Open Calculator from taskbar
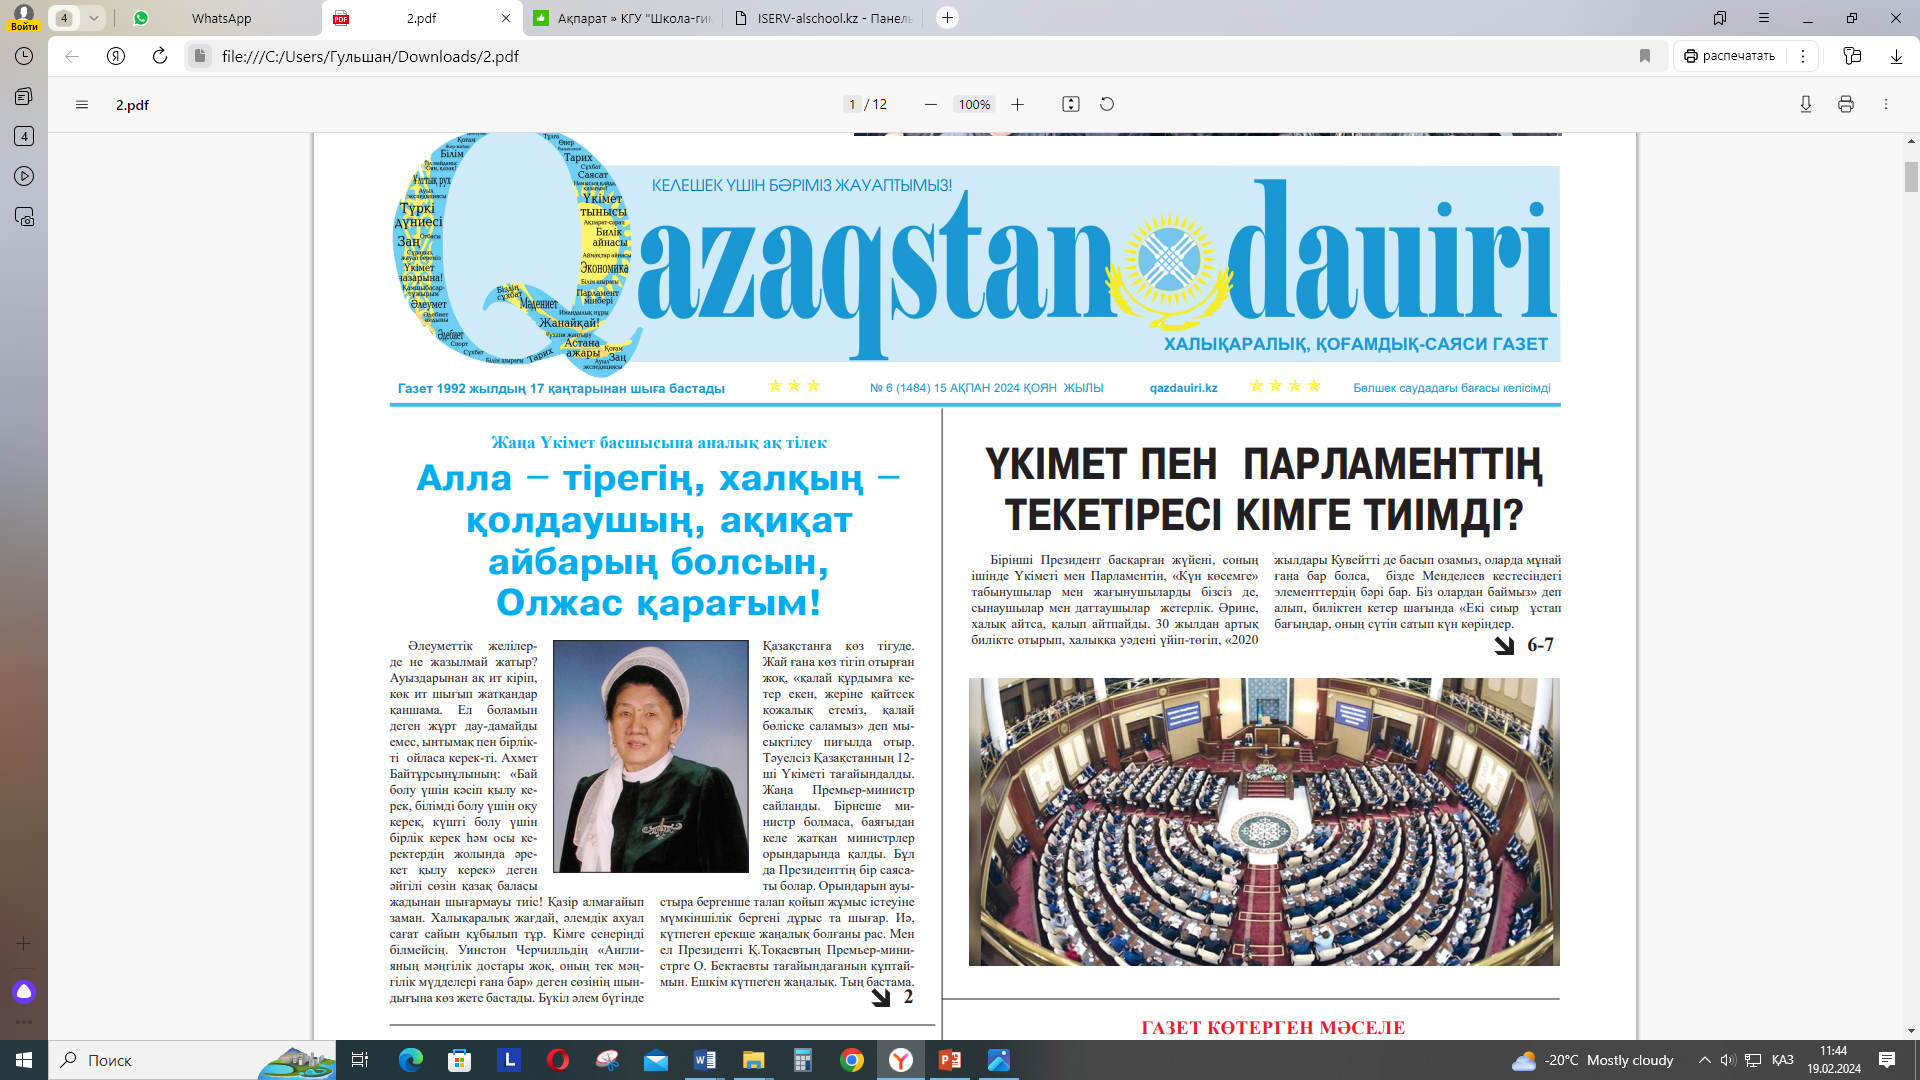1920x1080 pixels. point(803,1060)
